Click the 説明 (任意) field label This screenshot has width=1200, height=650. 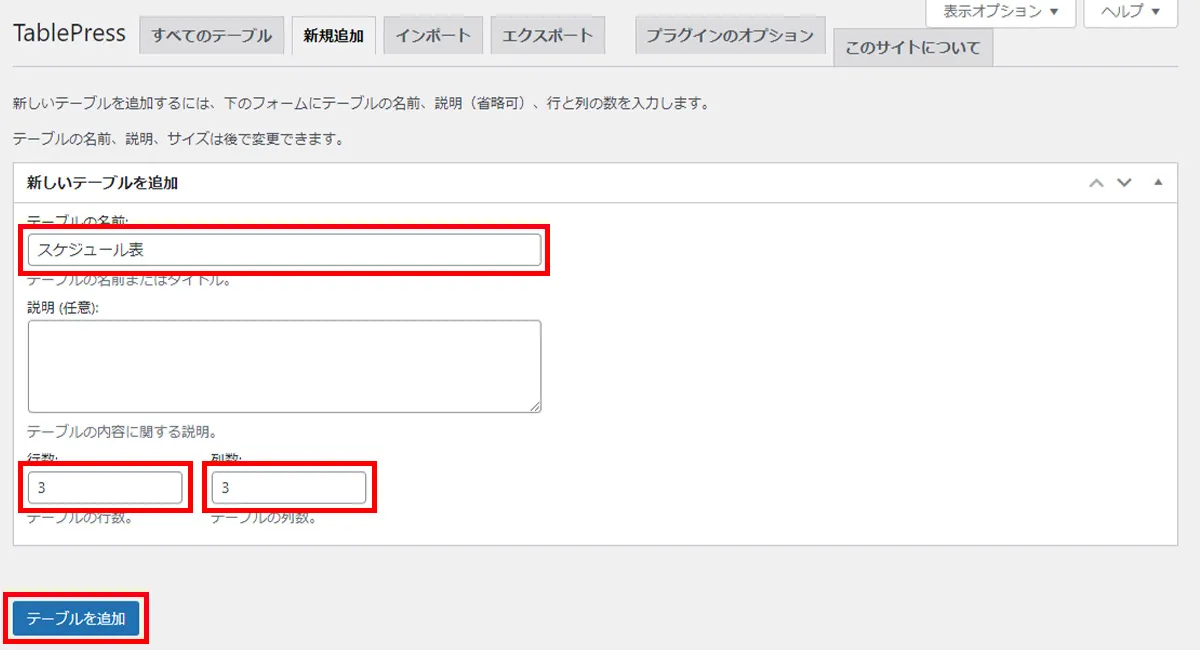pyautogui.click(x=69, y=307)
